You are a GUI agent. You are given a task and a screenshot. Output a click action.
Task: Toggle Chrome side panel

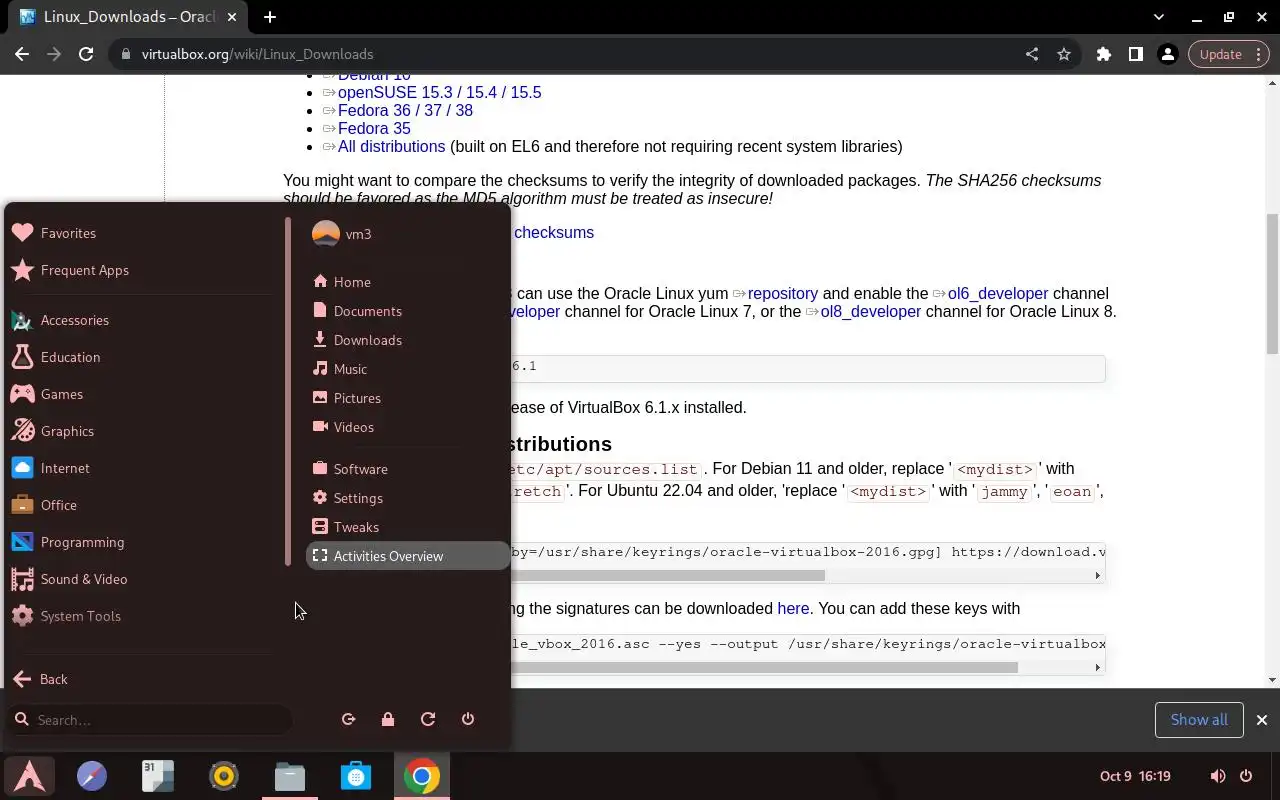point(1136,54)
